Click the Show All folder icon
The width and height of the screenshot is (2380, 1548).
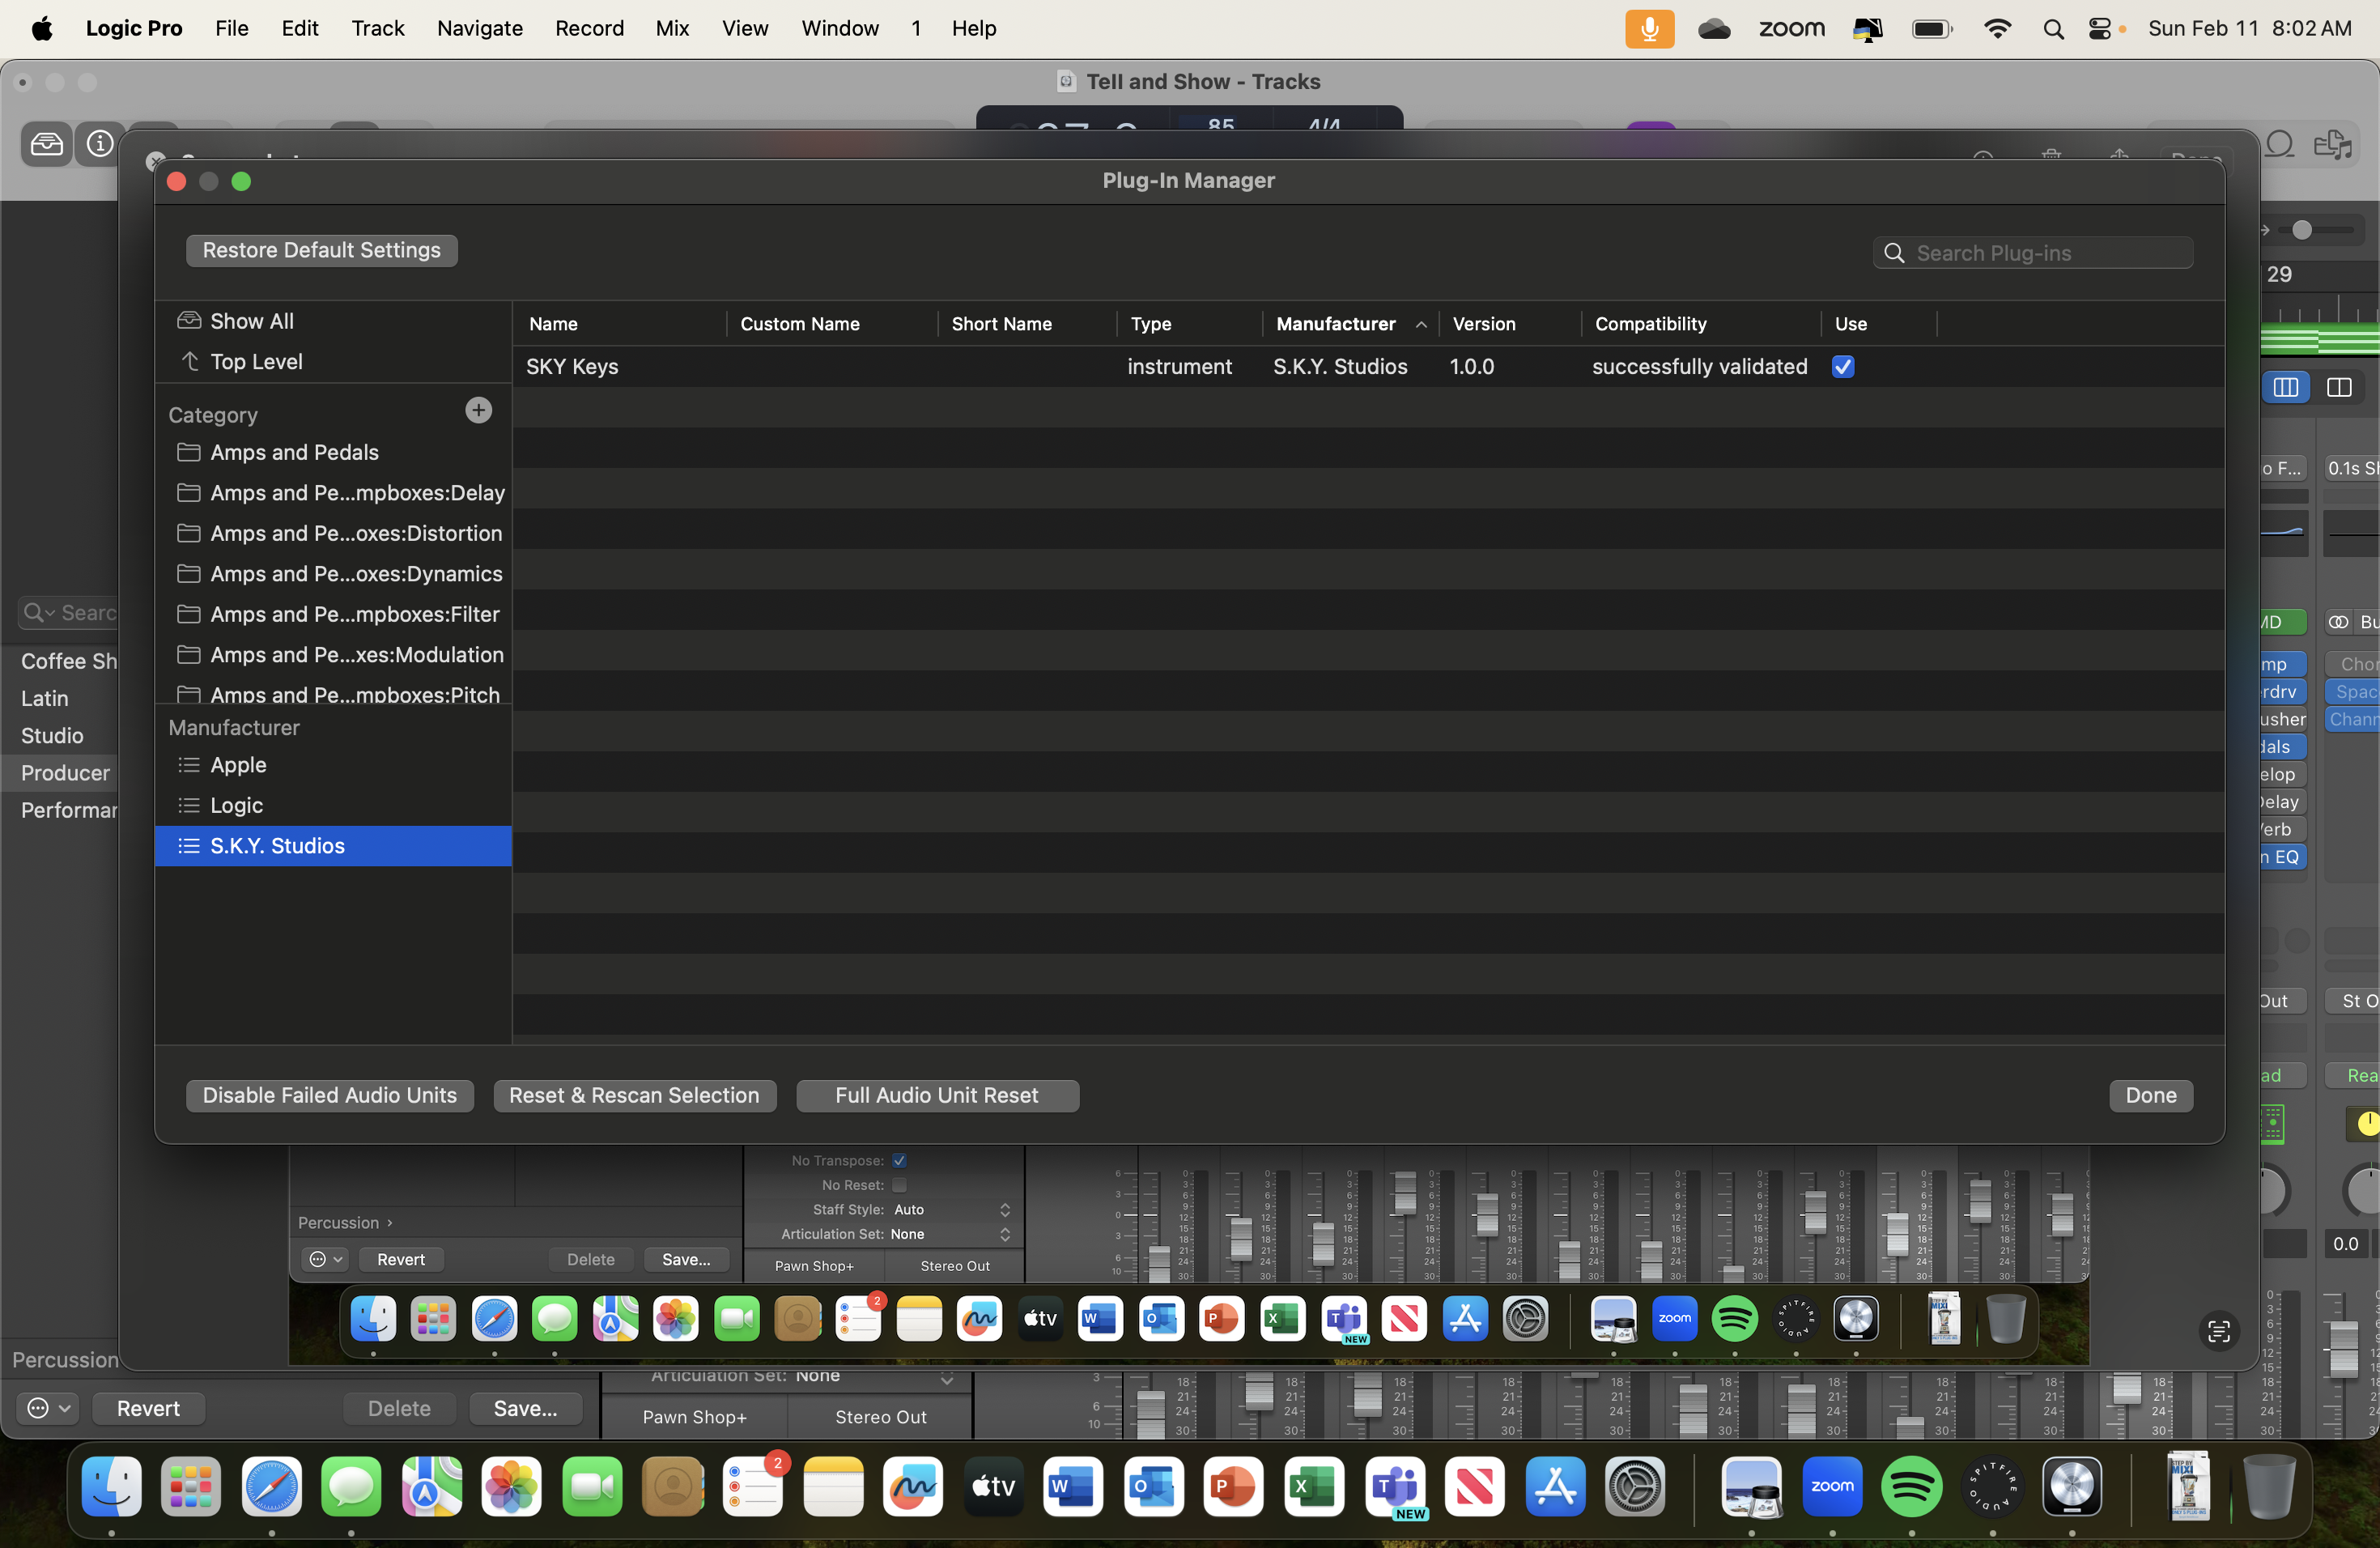point(189,321)
